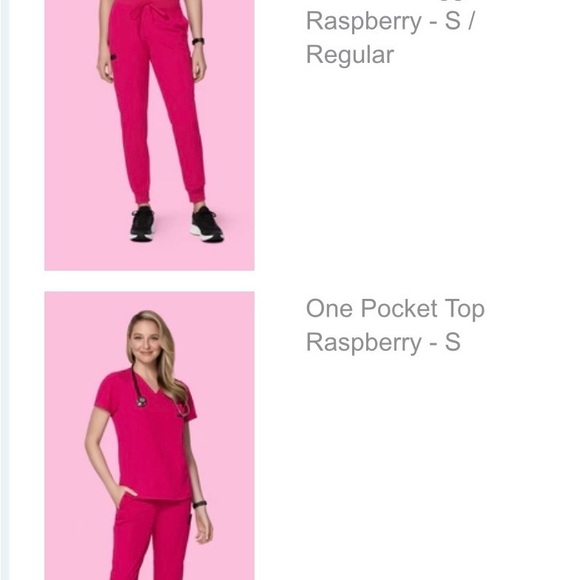
Task: Click the "One Pocket Top" product title
Action: click(x=395, y=308)
